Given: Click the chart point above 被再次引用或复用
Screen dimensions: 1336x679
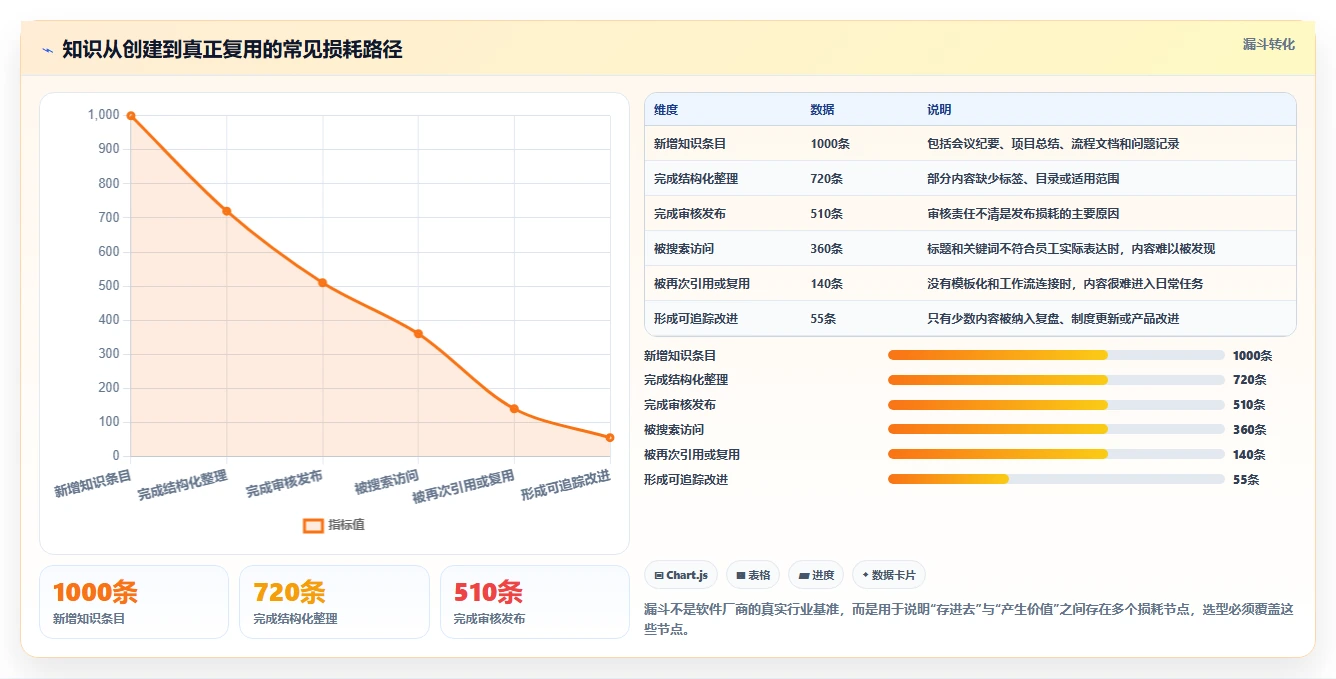Looking at the screenshot, I should [x=514, y=408].
